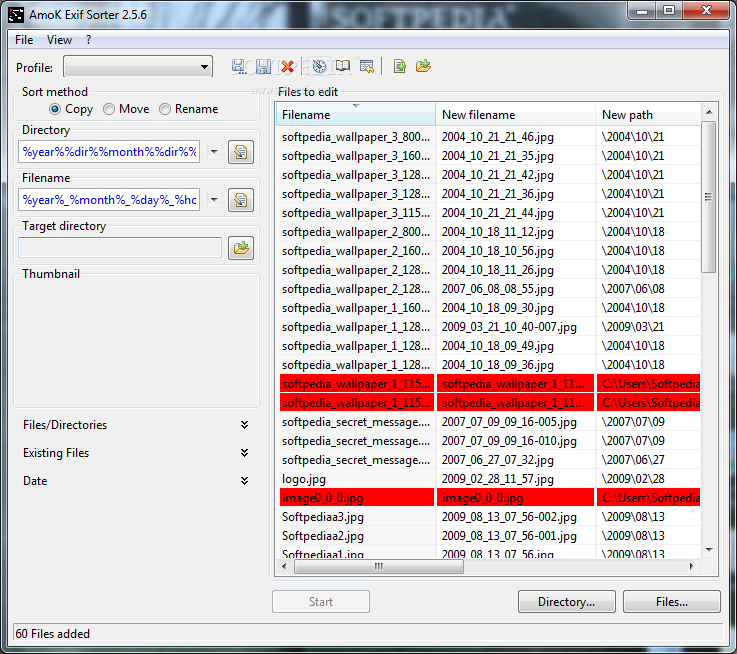Click the scroll left arrow of file list
This screenshot has height=654, width=737.
pos(284,567)
